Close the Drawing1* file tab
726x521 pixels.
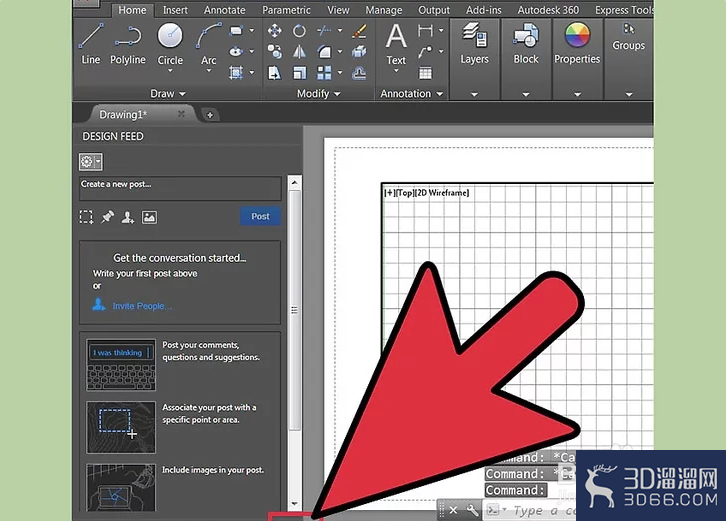181,114
